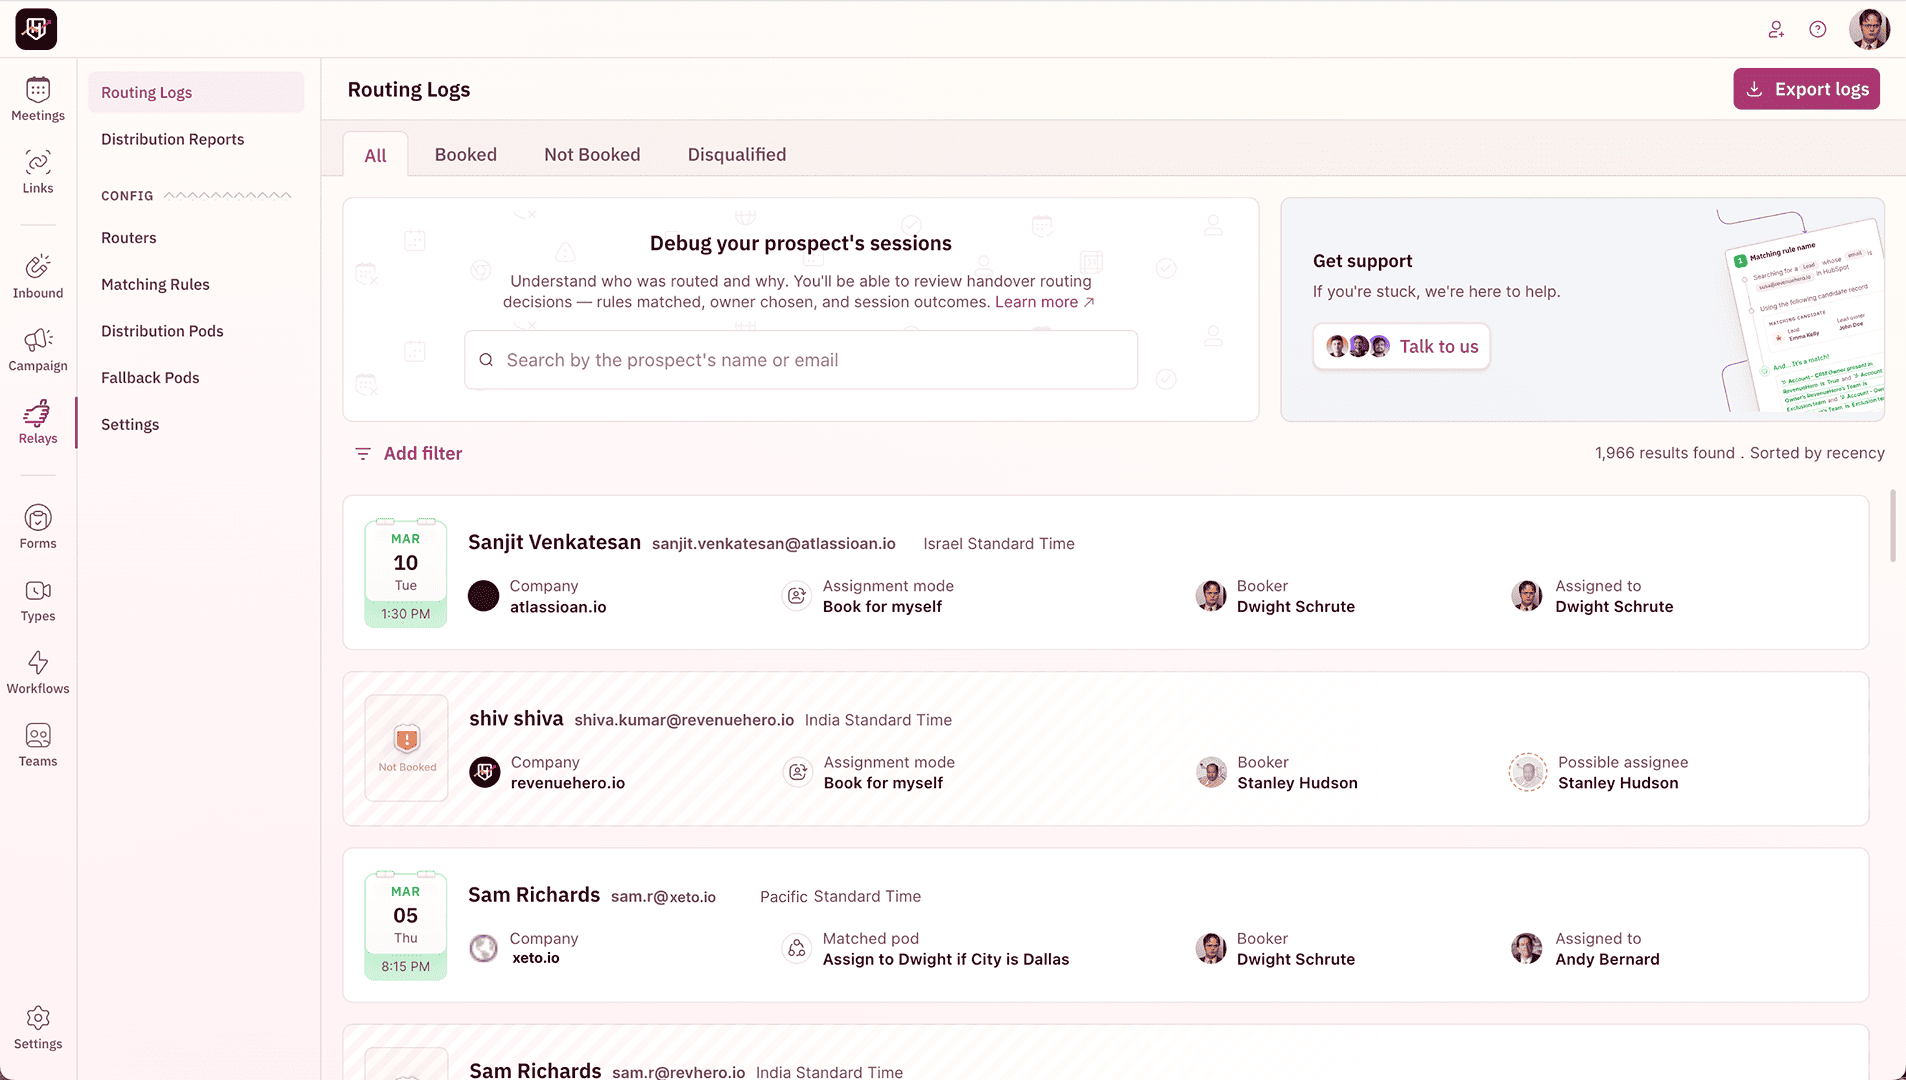Switch to the Booked tab
Screen dimensions: 1906x1080
(466, 154)
